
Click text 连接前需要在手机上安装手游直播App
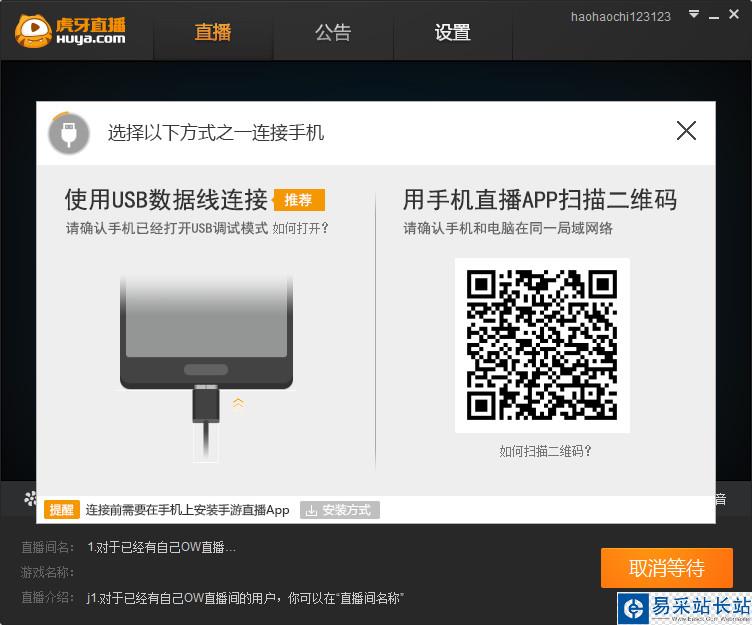(x=188, y=510)
